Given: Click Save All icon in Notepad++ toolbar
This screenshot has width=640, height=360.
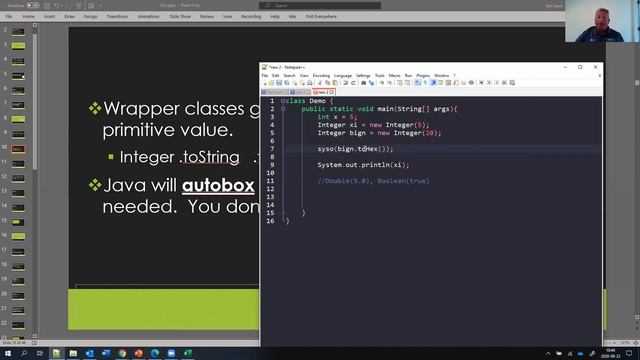Looking at the screenshot, I should (287, 83).
